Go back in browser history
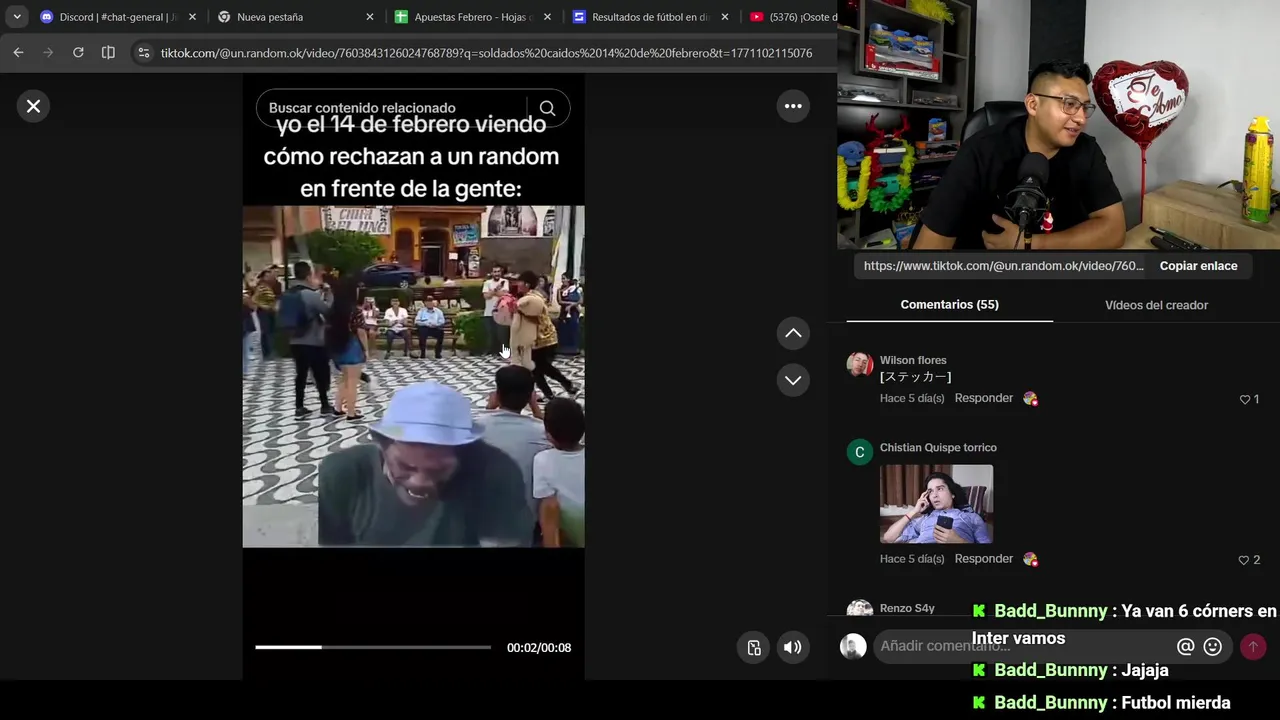 click(19, 52)
